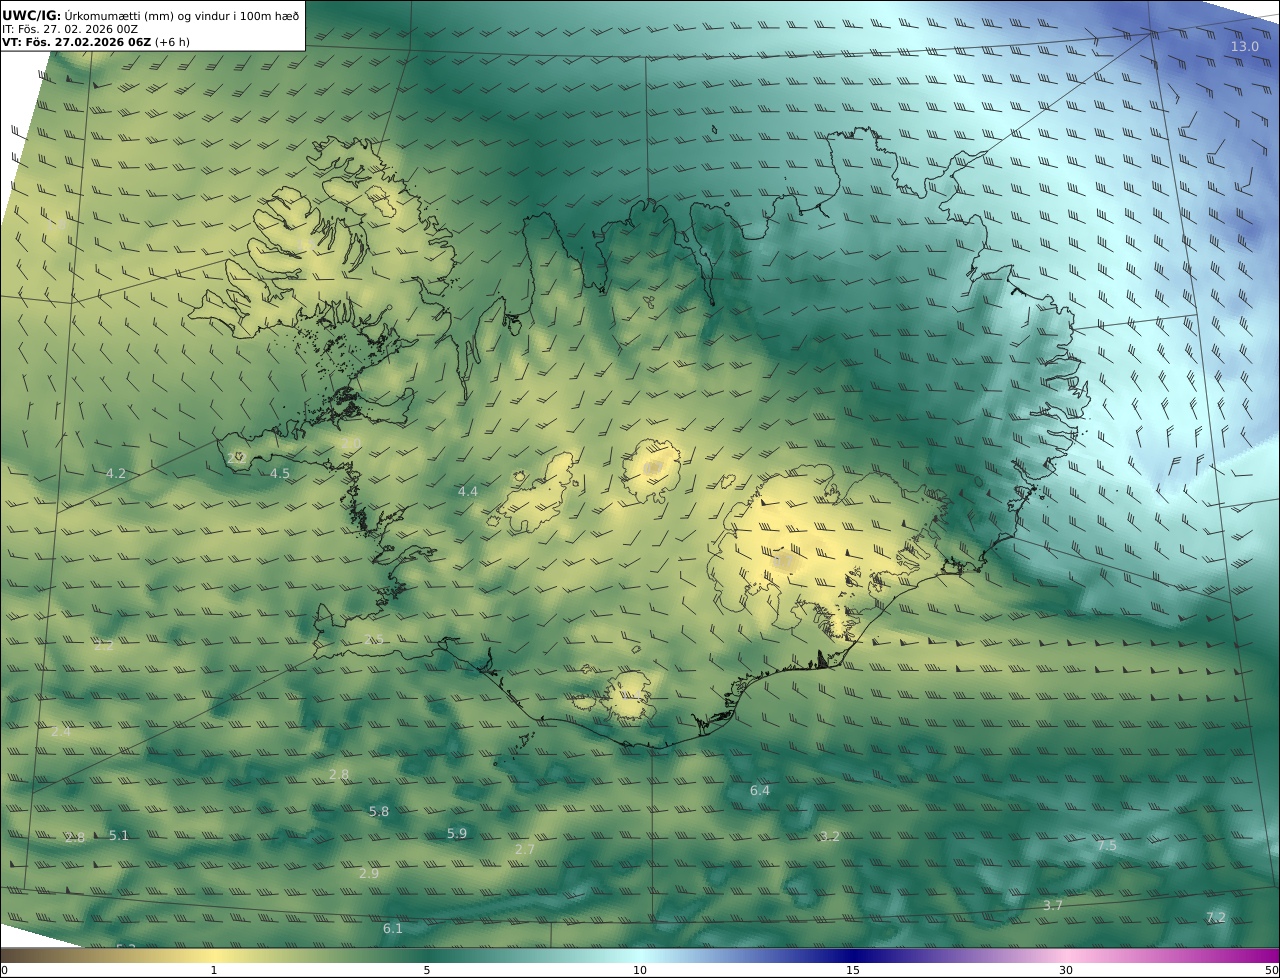Select the 3.2 value label
The width and height of the screenshot is (1280, 978).
[x=830, y=836]
